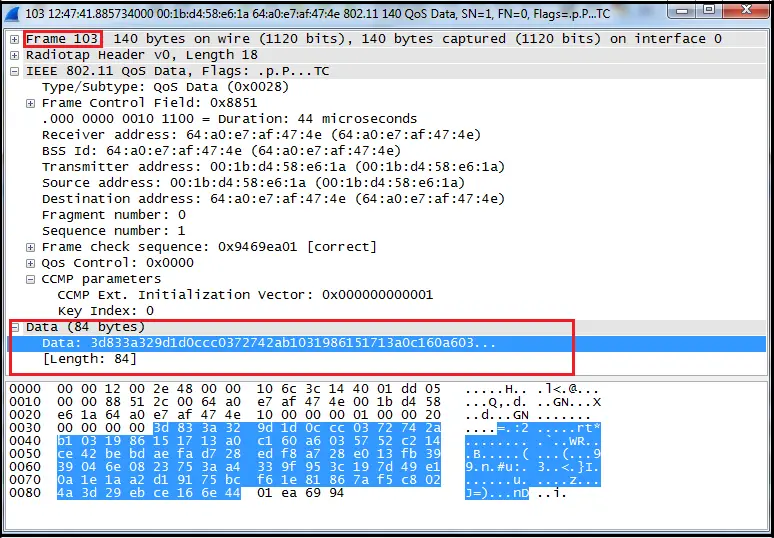Screen dimensions: 774x538
Task: Click hex offset 0020 in bytes pane
Action: [x=25, y=415]
